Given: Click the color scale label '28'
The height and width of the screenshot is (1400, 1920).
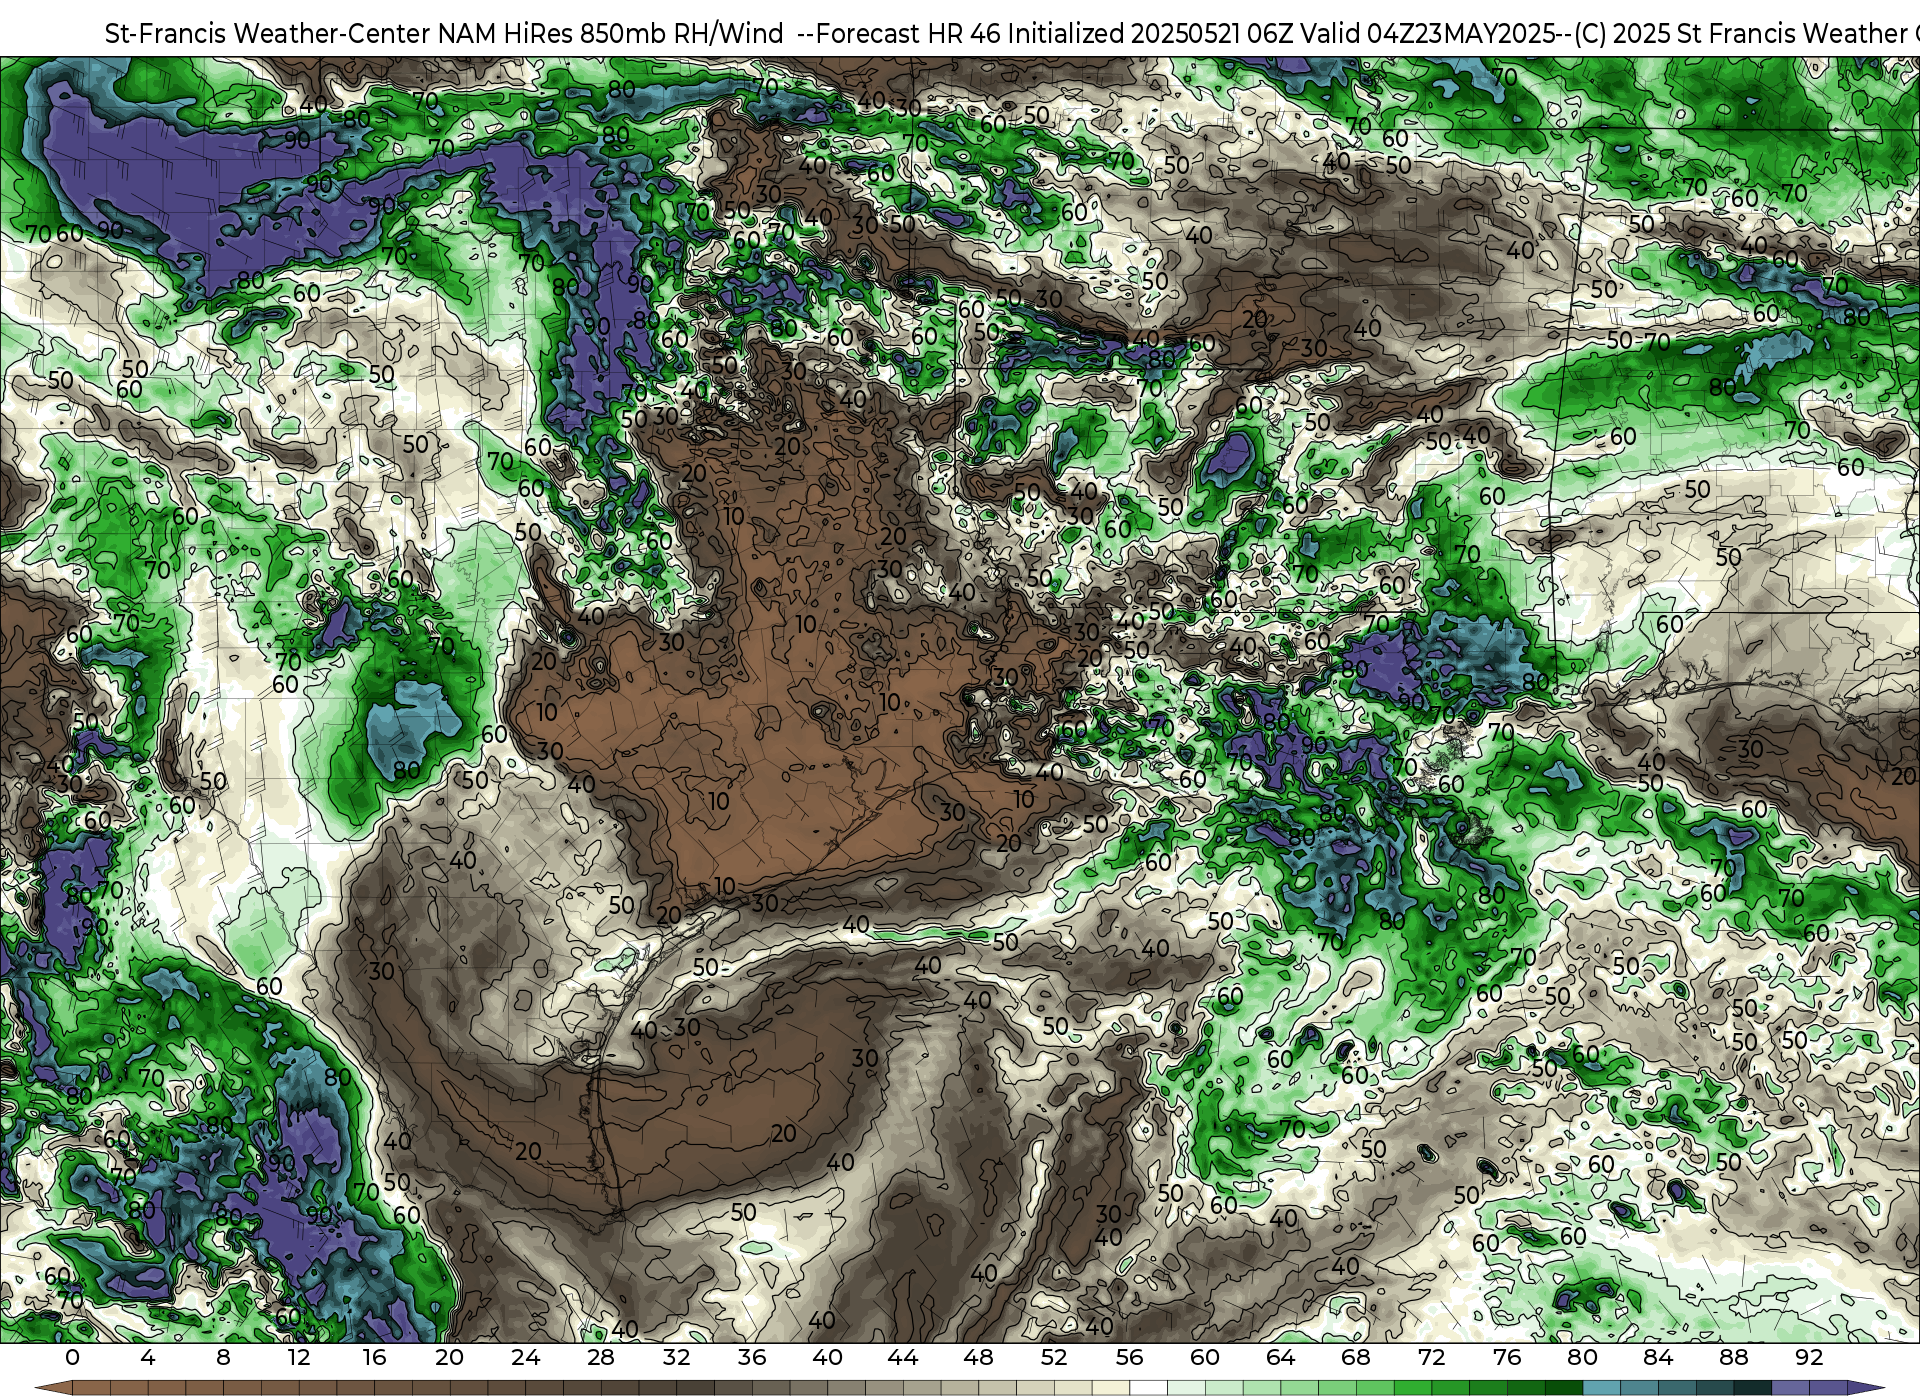Looking at the screenshot, I should point(601,1358).
